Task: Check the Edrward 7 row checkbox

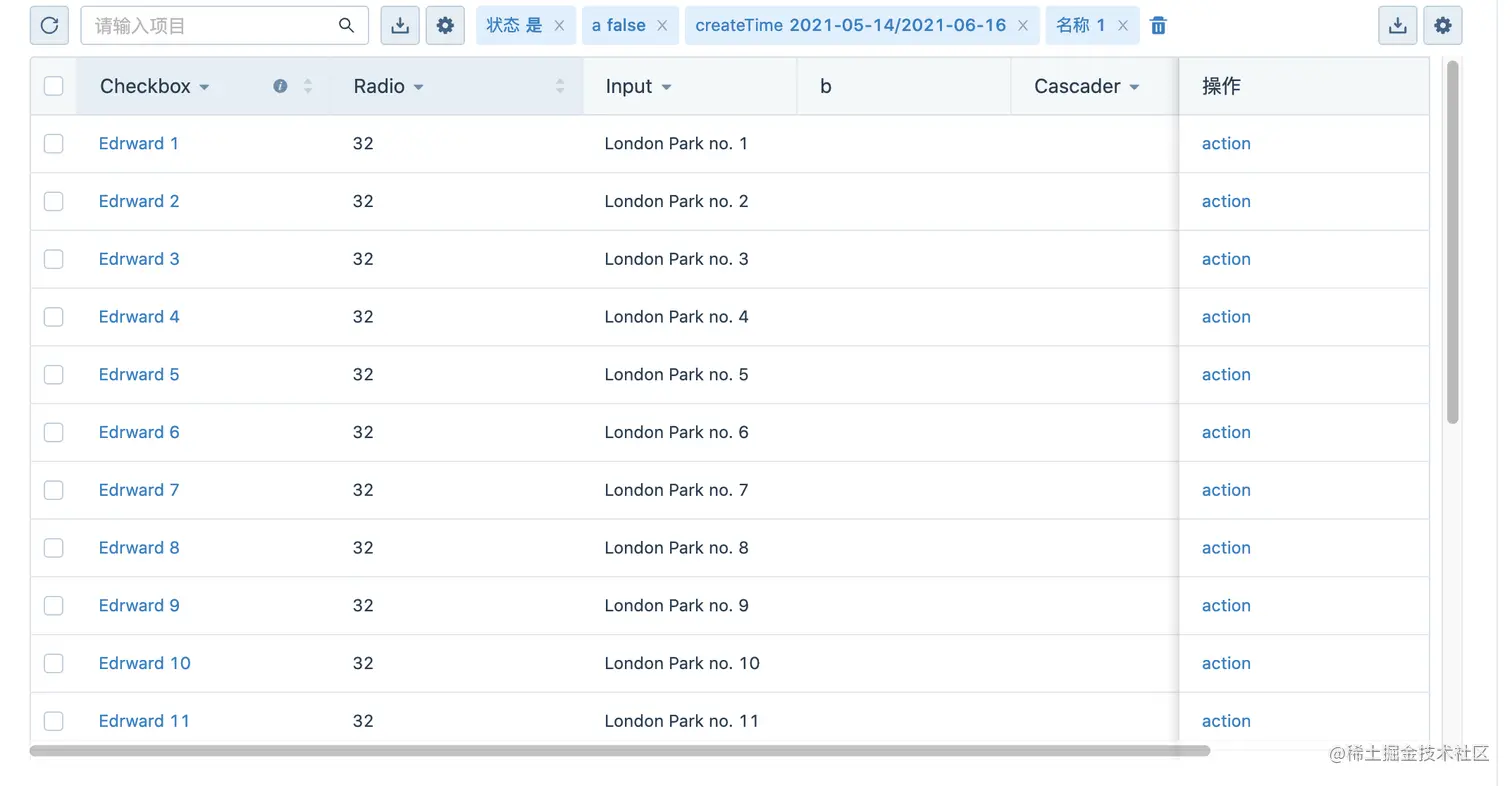Action: coord(54,490)
